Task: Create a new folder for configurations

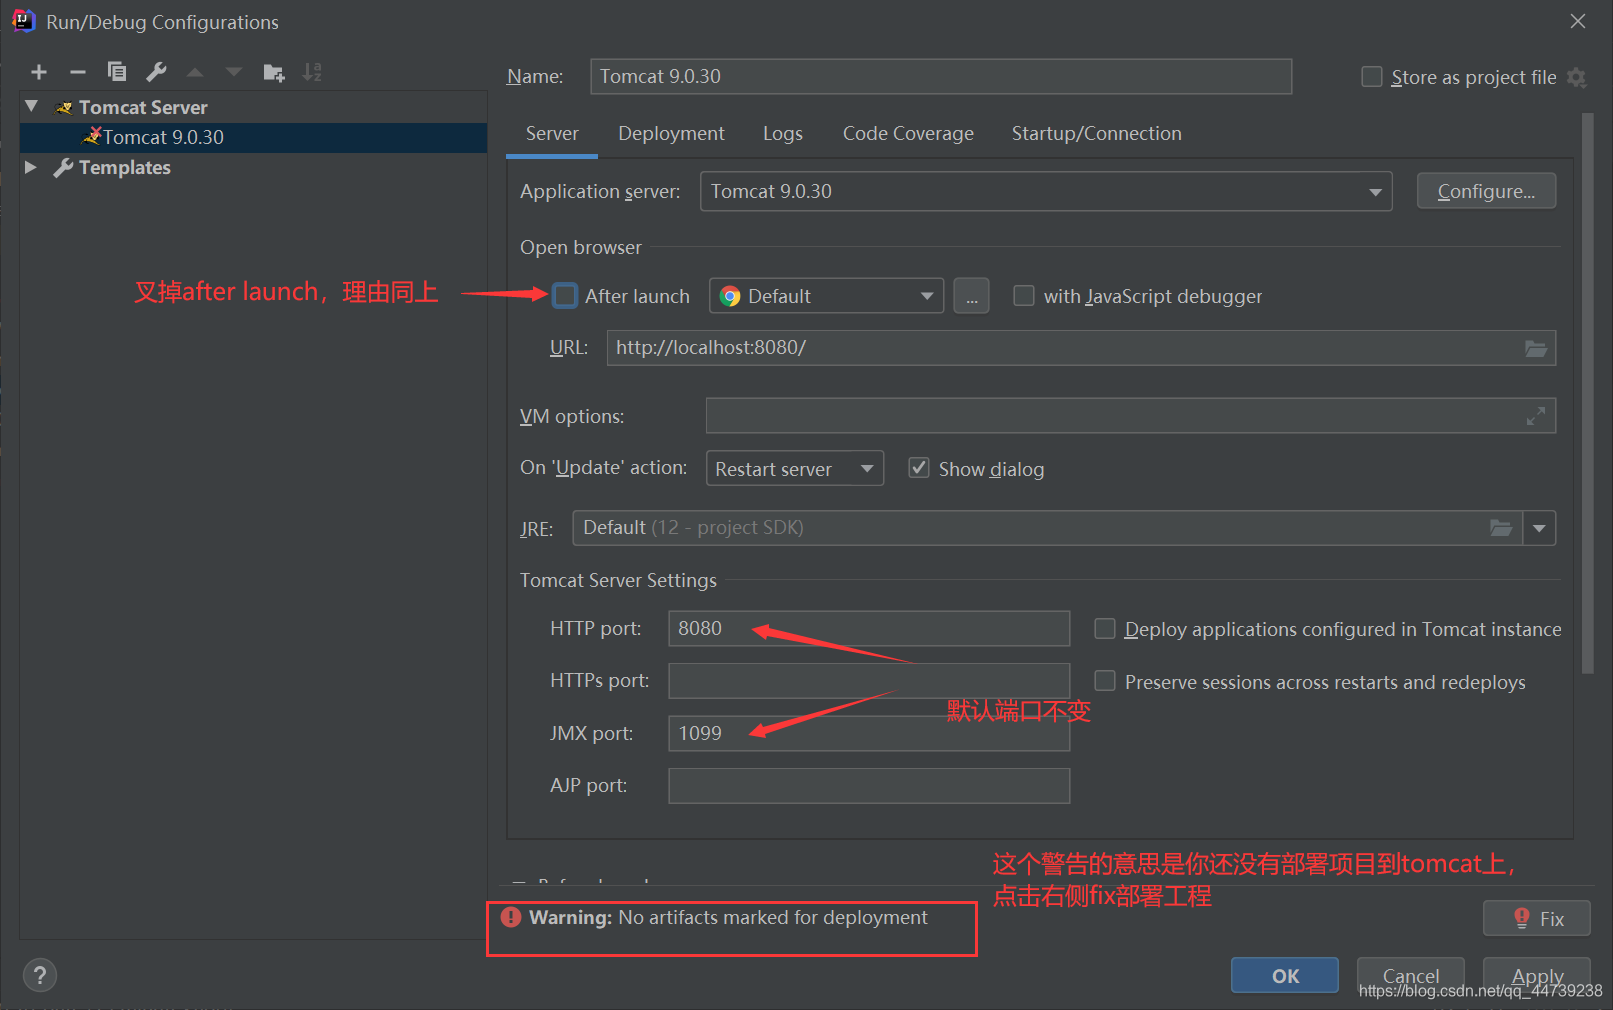Action: (x=273, y=72)
